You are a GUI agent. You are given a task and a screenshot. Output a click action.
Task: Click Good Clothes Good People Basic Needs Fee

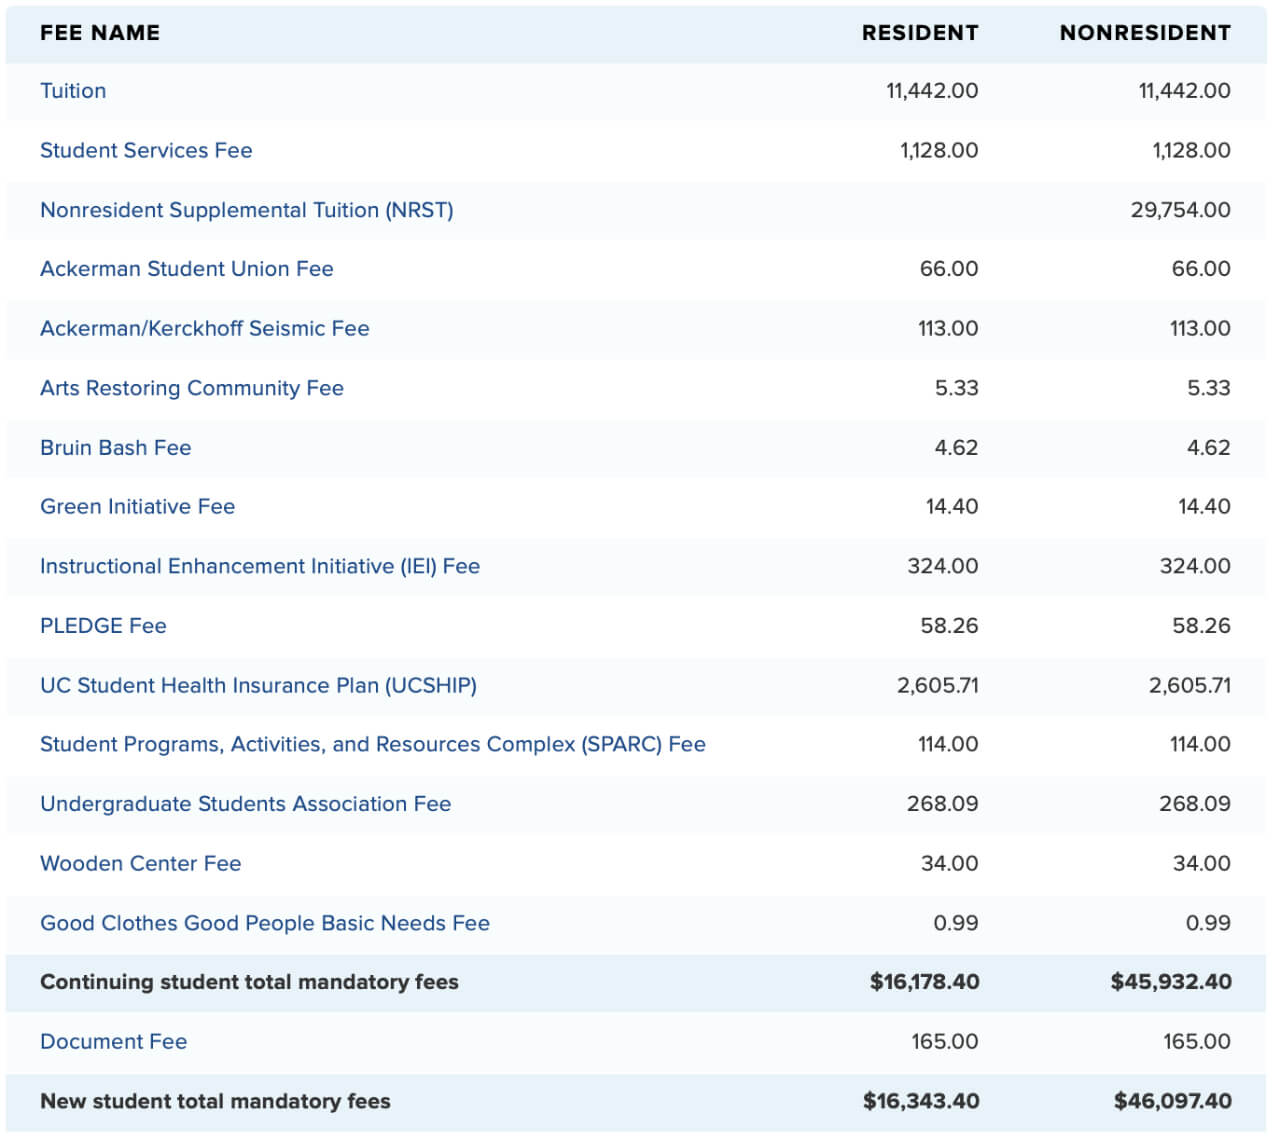(x=265, y=923)
